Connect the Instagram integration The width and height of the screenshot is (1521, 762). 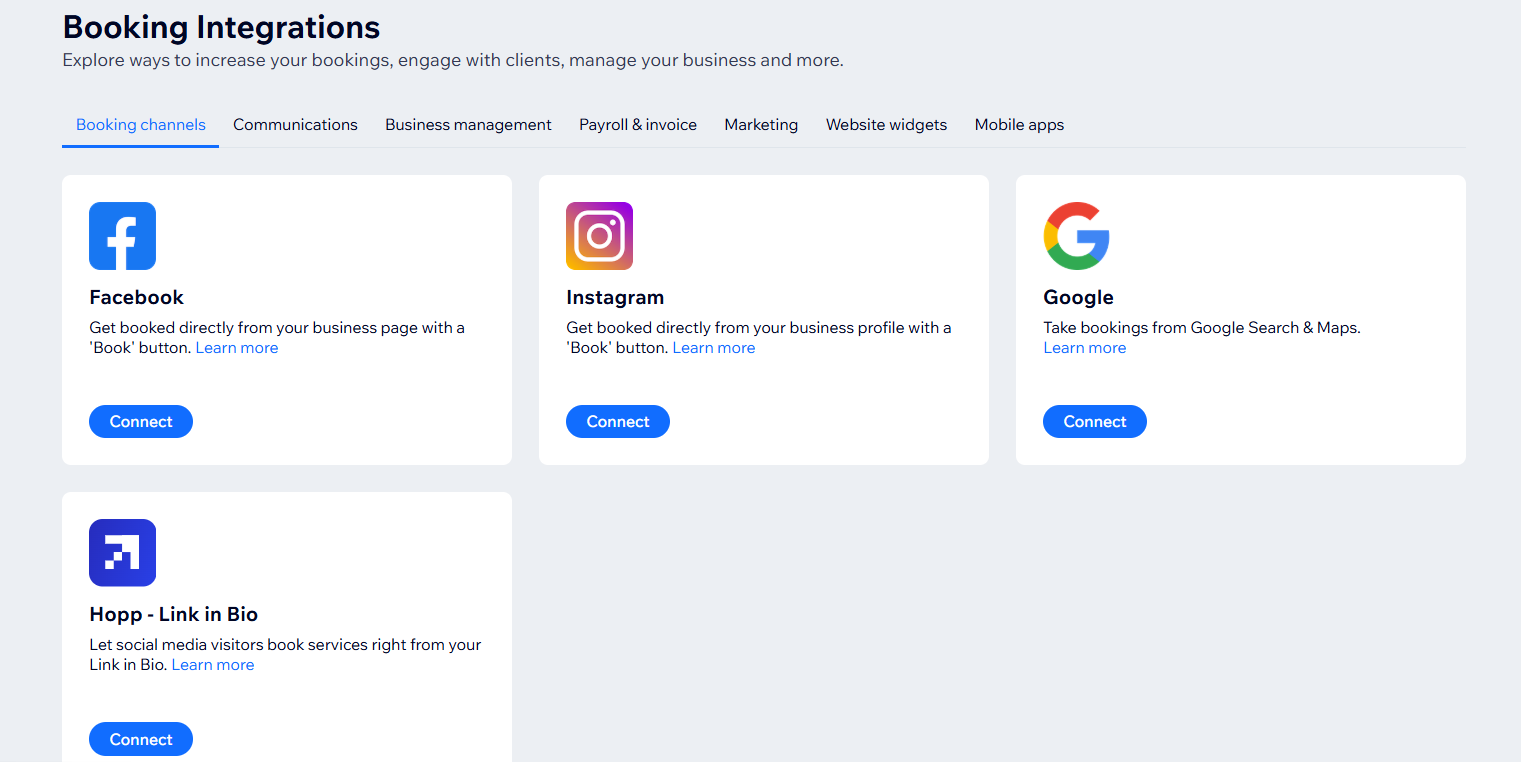tap(618, 422)
